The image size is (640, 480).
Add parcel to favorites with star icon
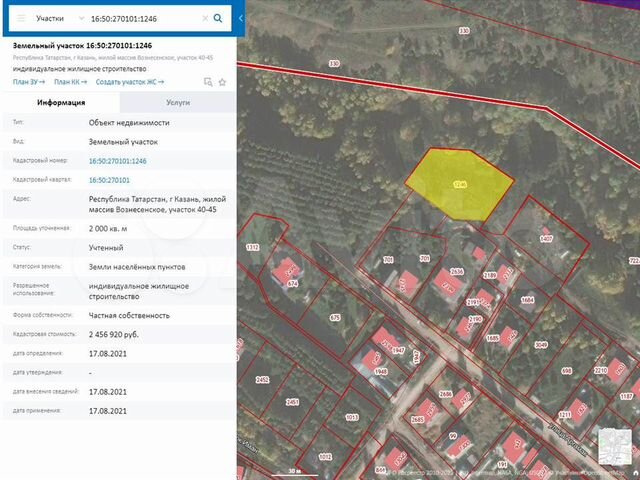click(221, 81)
